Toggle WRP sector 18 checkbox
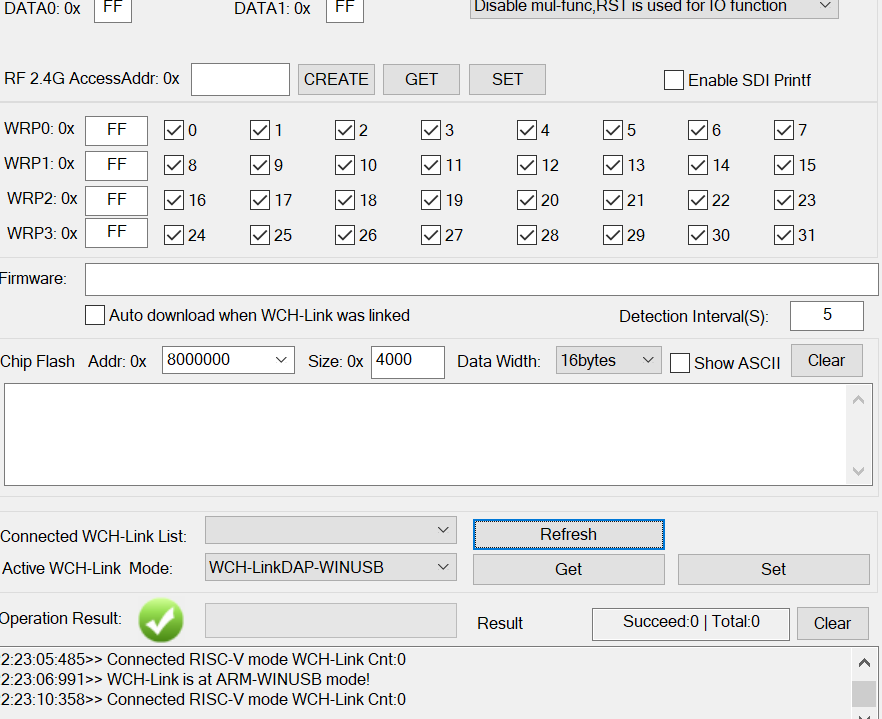Screen dimensions: 882x719 click(x=344, y=200)
